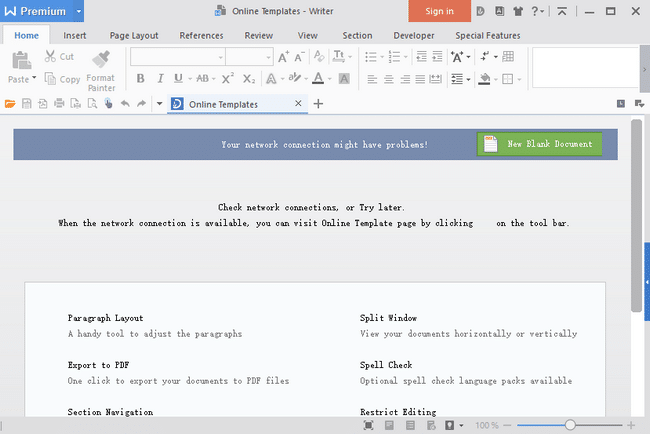Apply bulleted list icon
The image size is (650, 434).
click(371, 57)
